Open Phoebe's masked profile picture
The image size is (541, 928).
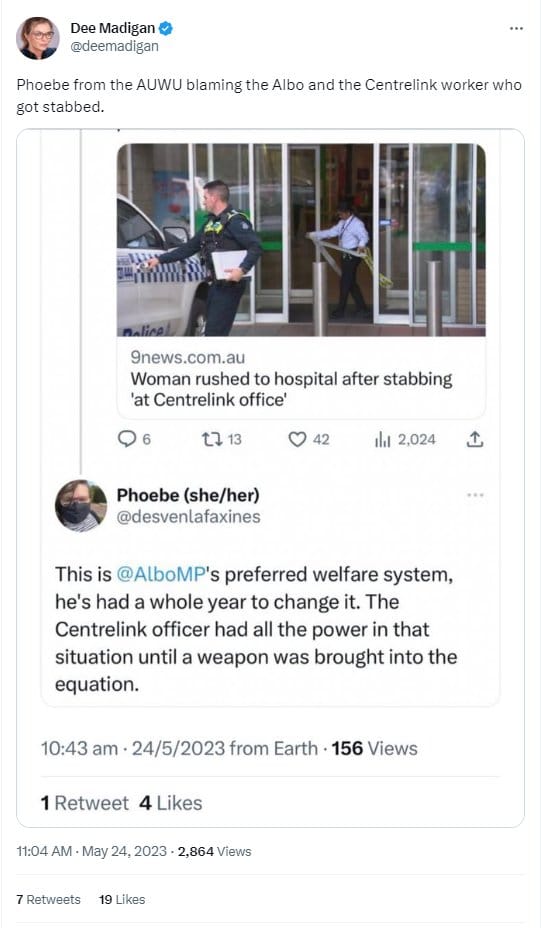click(x=81, y=506)
